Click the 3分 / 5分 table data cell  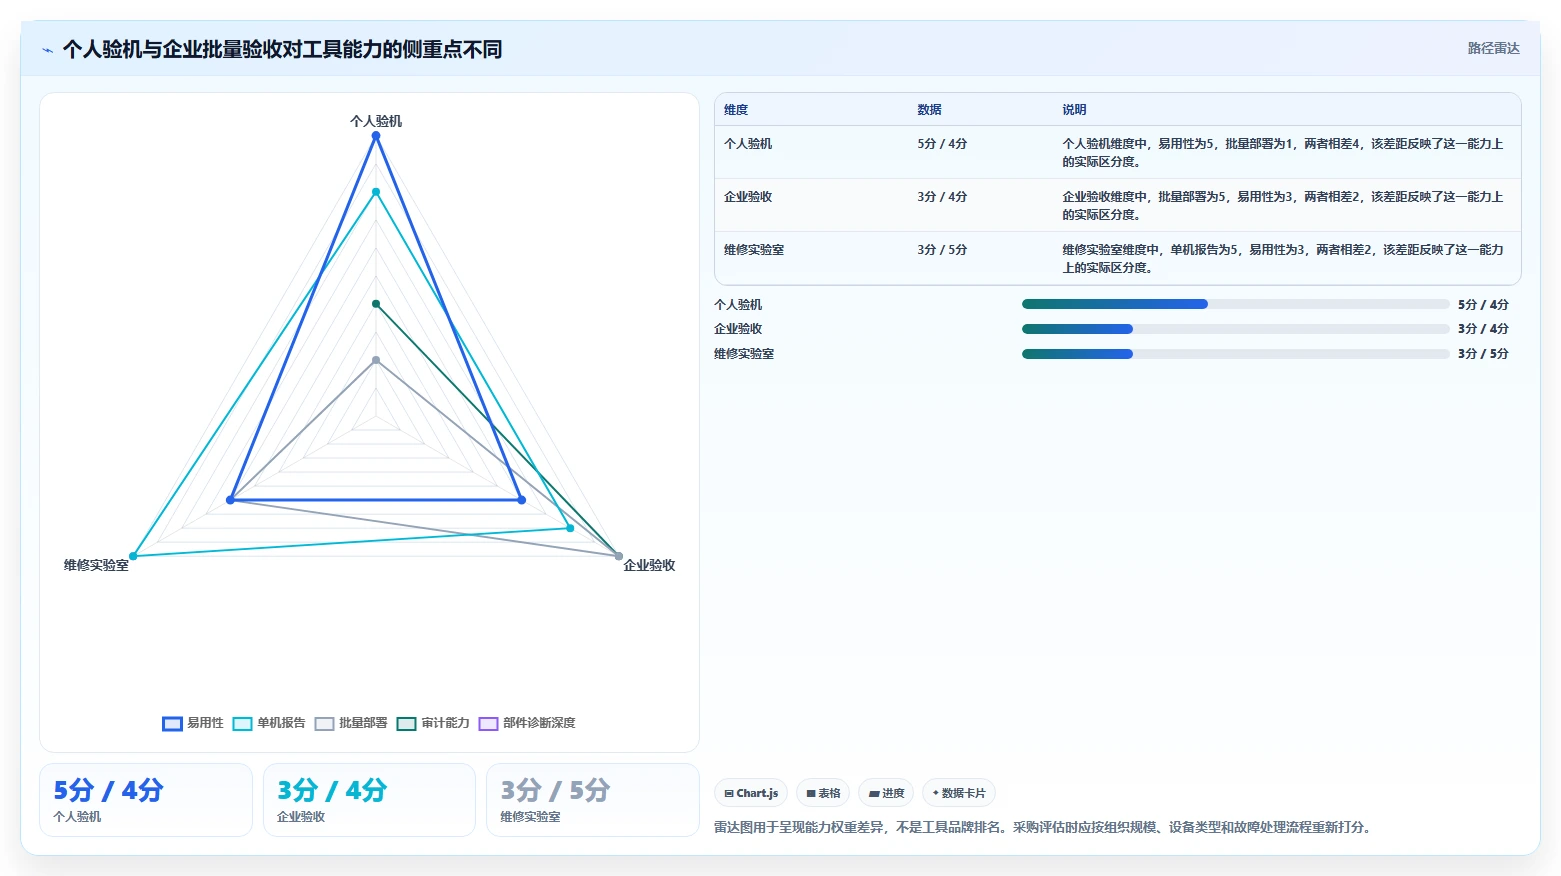(x=942, y=250)
